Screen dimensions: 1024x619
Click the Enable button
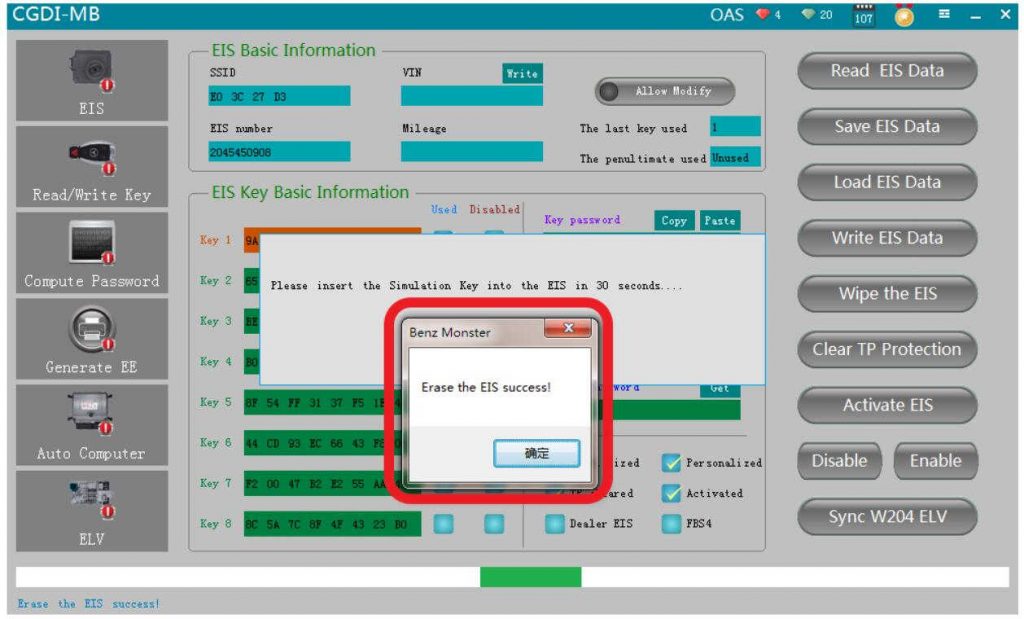(x=935, y=461)
